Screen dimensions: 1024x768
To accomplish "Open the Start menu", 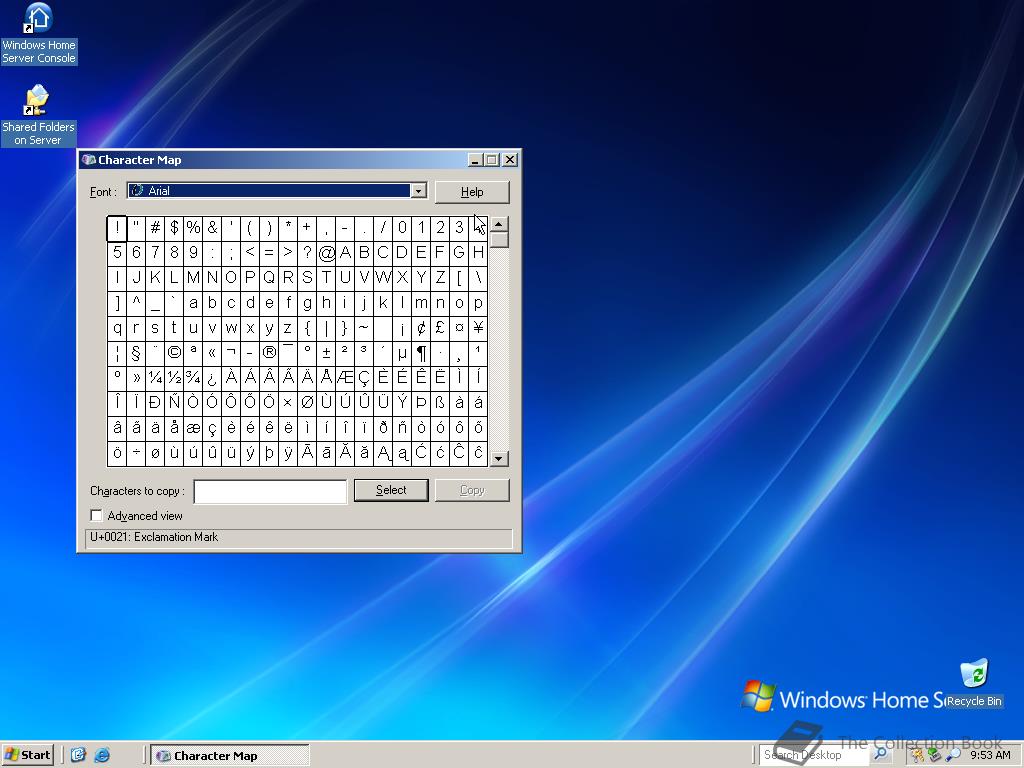I will point(27,755).
